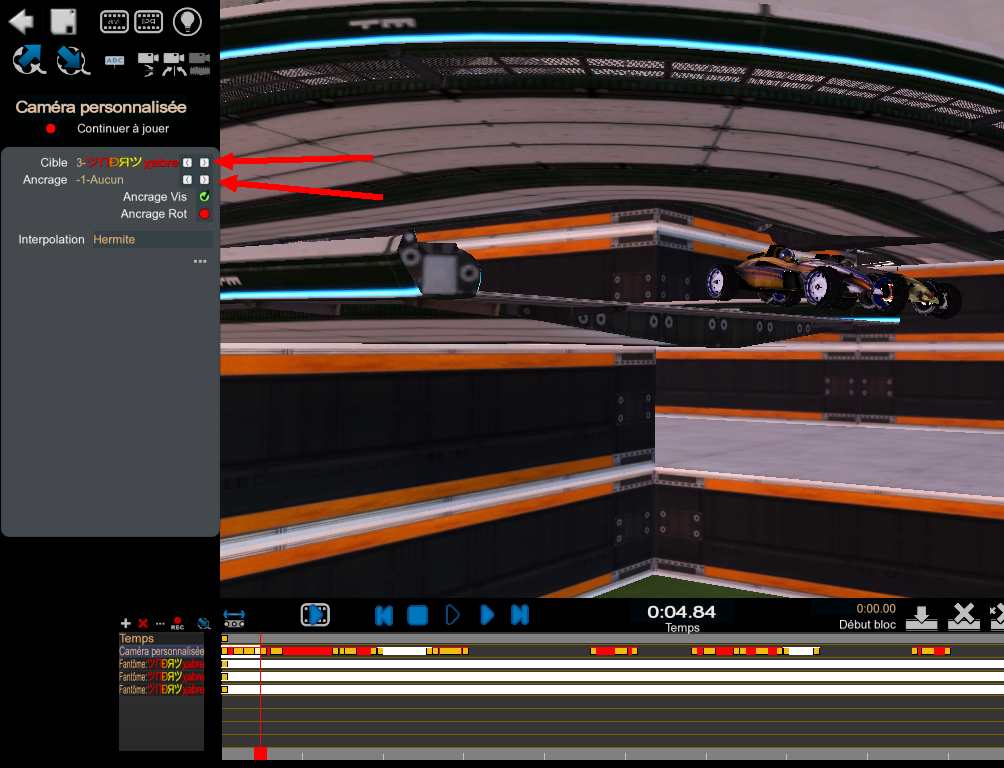Click the globe icon with the up-right arrow

point(29,60)
